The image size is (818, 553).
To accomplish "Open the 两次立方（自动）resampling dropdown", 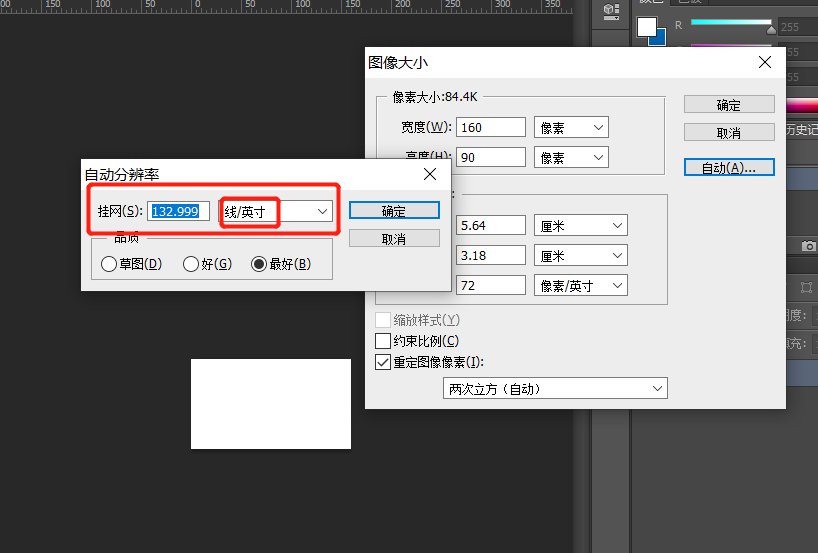I will (555, 389).
